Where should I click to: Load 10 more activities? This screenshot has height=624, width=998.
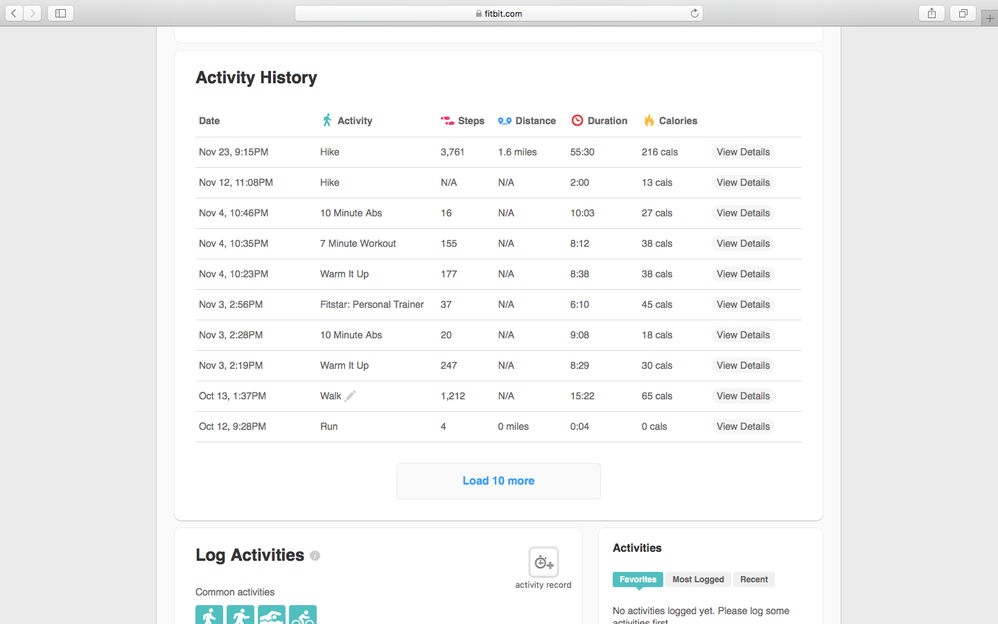click(x=498, y=481)
